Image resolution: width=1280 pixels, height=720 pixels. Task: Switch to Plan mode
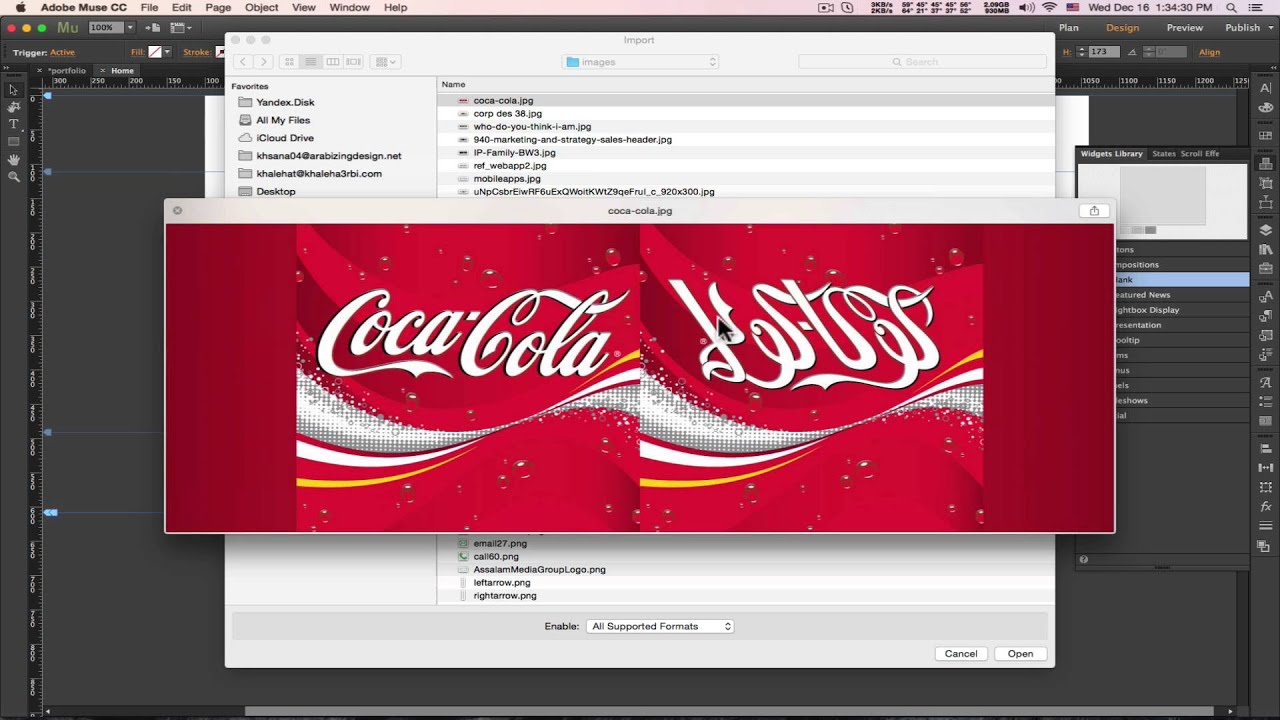click(x=1069, y=28)
